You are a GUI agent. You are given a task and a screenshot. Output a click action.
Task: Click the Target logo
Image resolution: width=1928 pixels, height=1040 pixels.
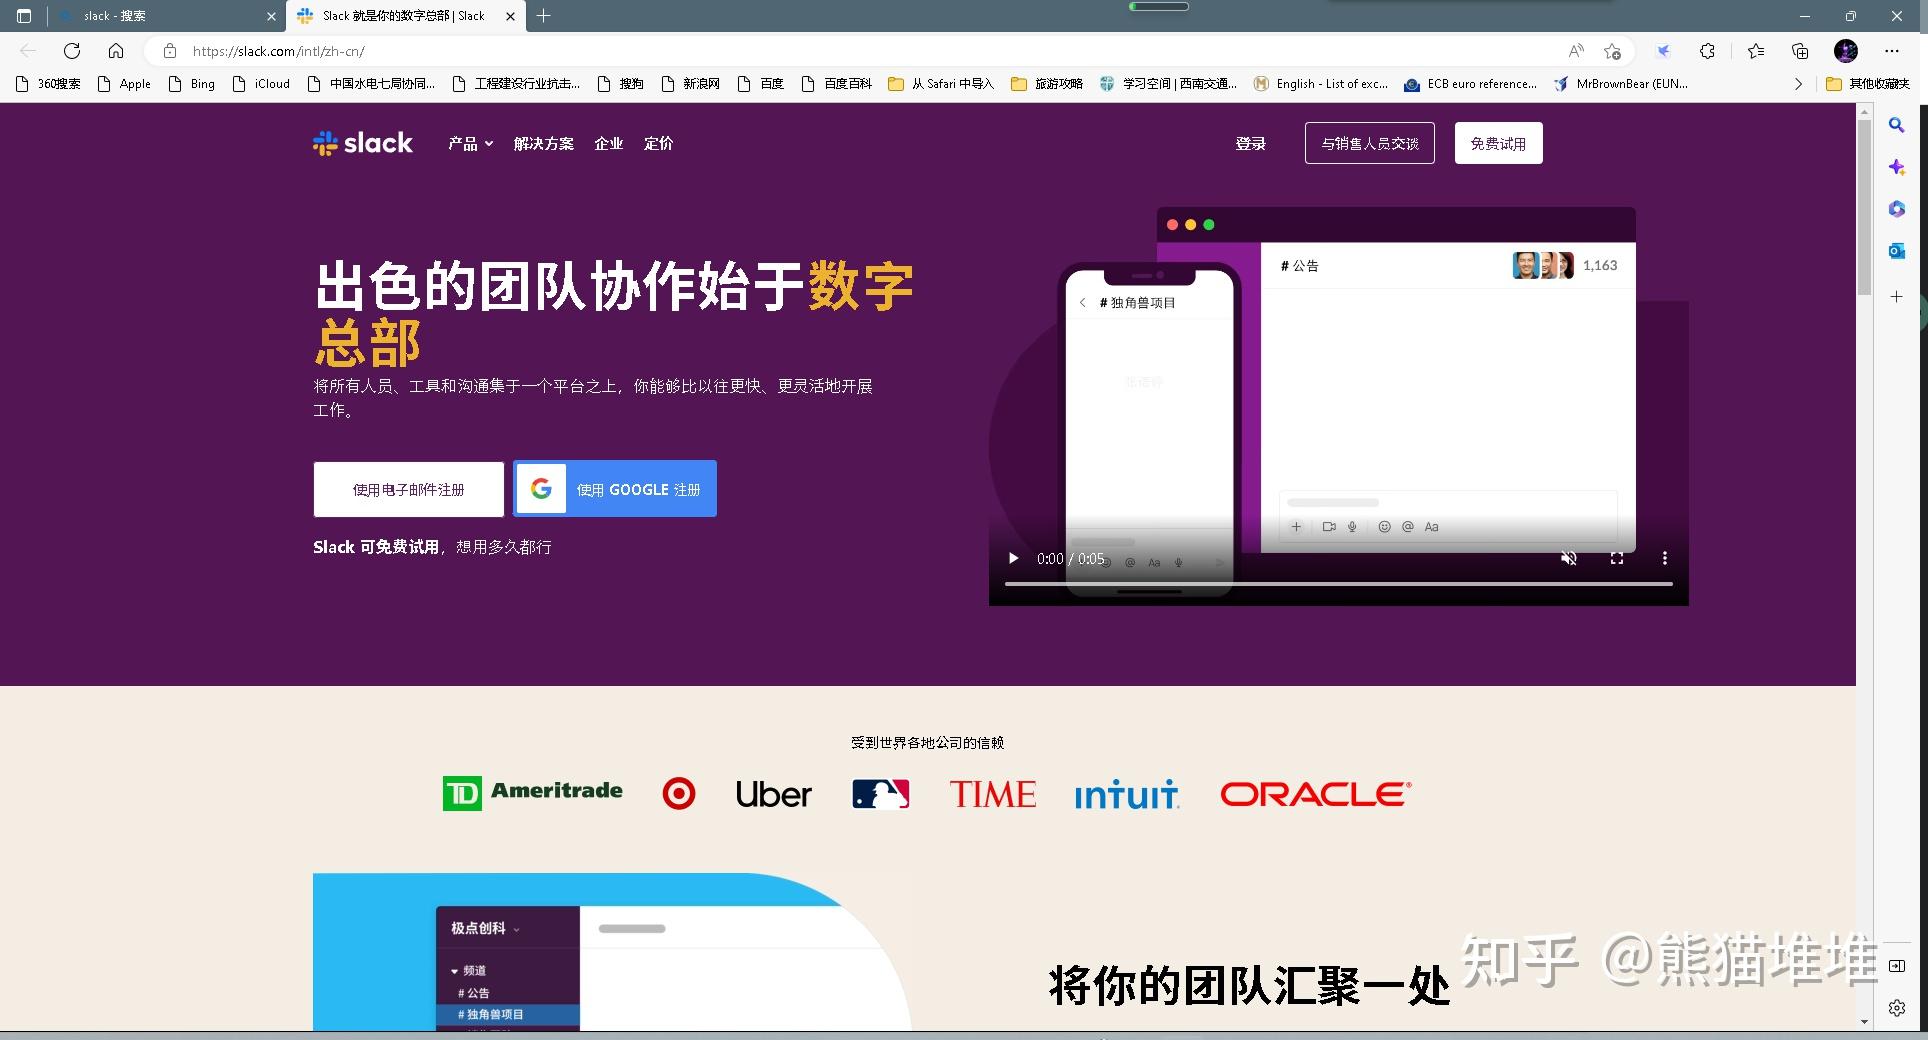[679, 794]
